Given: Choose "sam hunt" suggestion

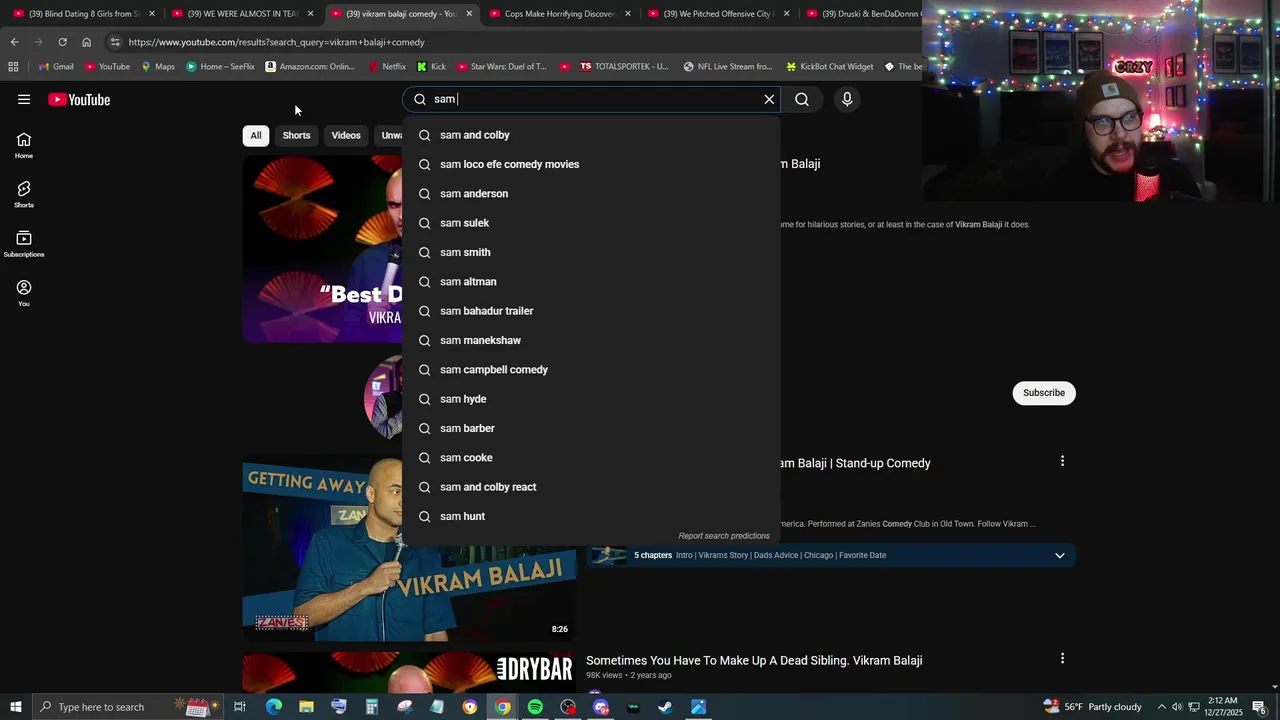Looking at the screenshot, I should tap(591, 516).
